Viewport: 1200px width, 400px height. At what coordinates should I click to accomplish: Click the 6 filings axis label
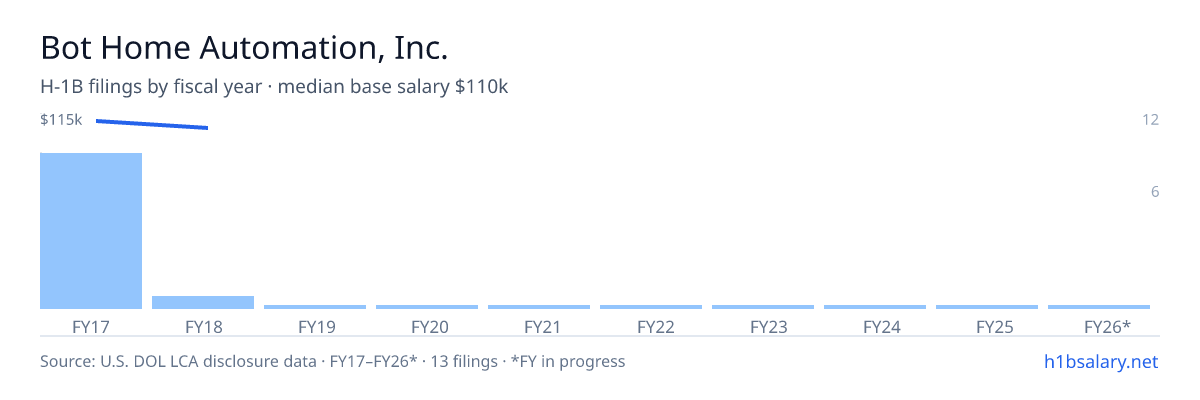click(1154, 192)
